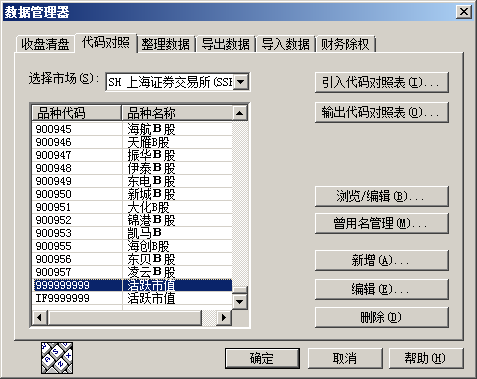
Task: Click the 删除 button
Action: (382, 317)
